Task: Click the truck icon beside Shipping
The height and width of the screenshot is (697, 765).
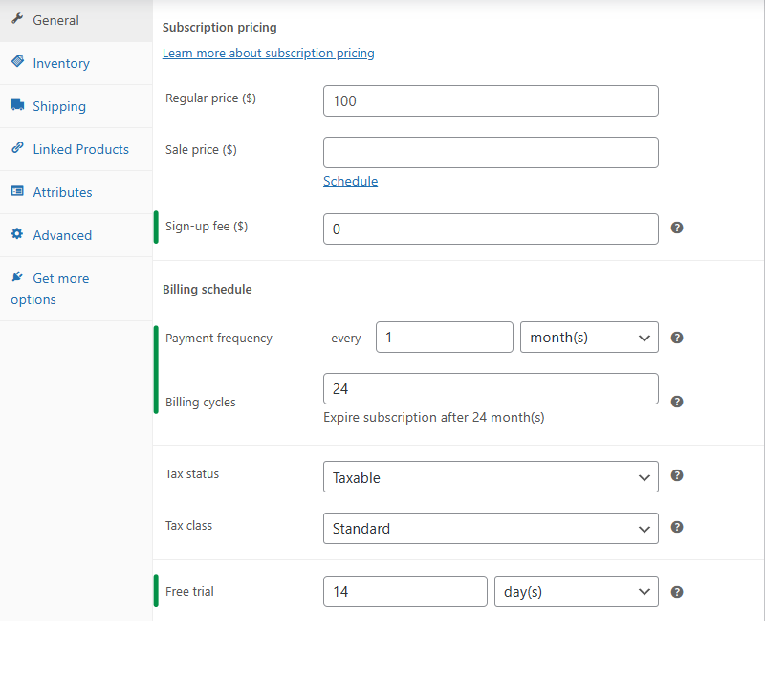Action: tap(17, 104)
